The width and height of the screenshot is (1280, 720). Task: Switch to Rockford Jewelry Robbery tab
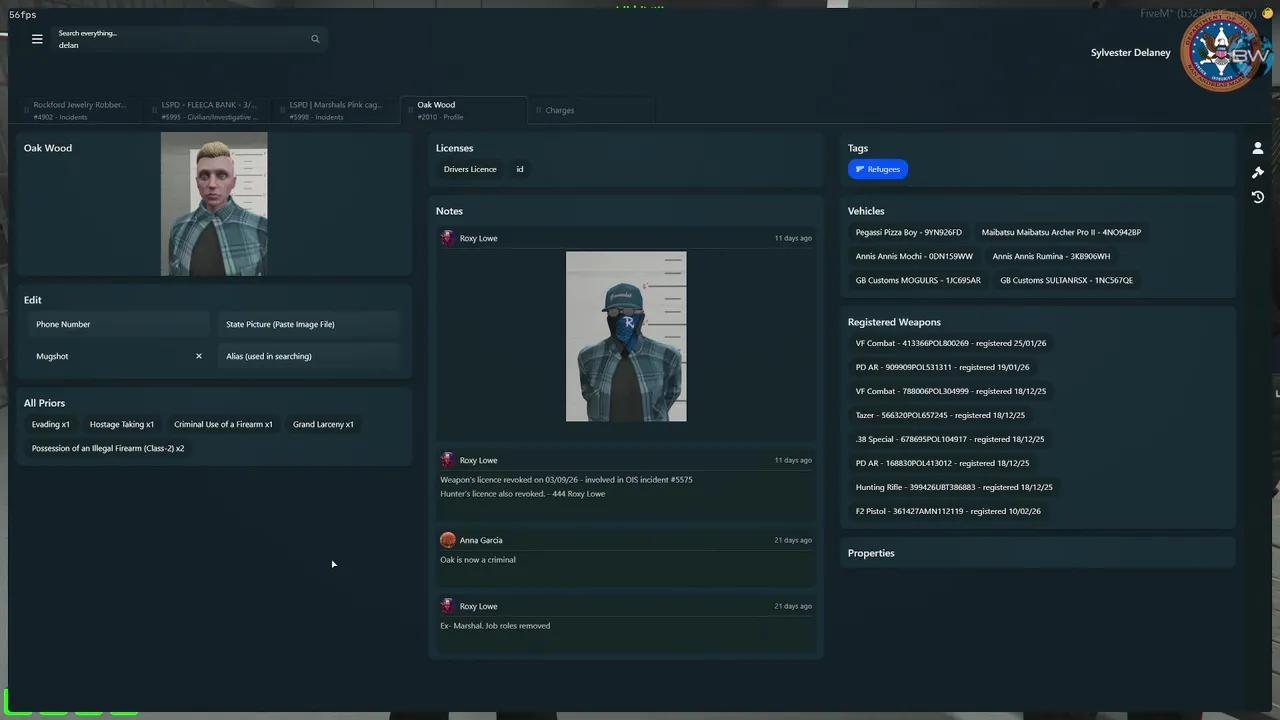click(80, 110)
